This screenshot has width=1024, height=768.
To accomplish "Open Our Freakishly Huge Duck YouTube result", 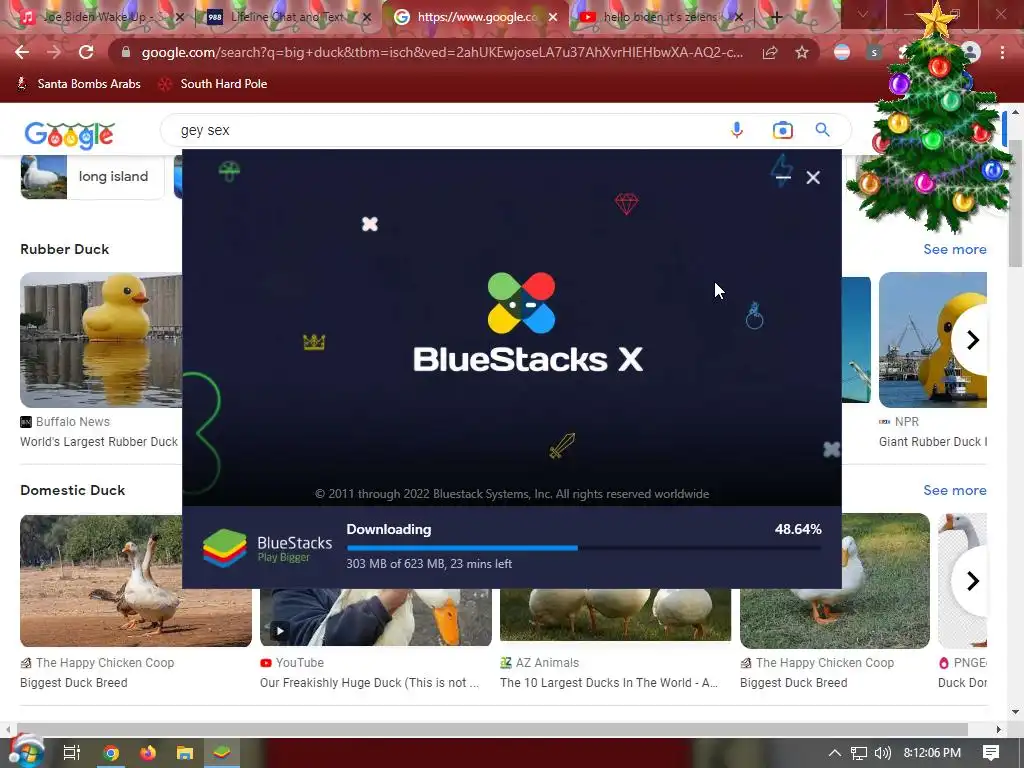I will 369,682.
